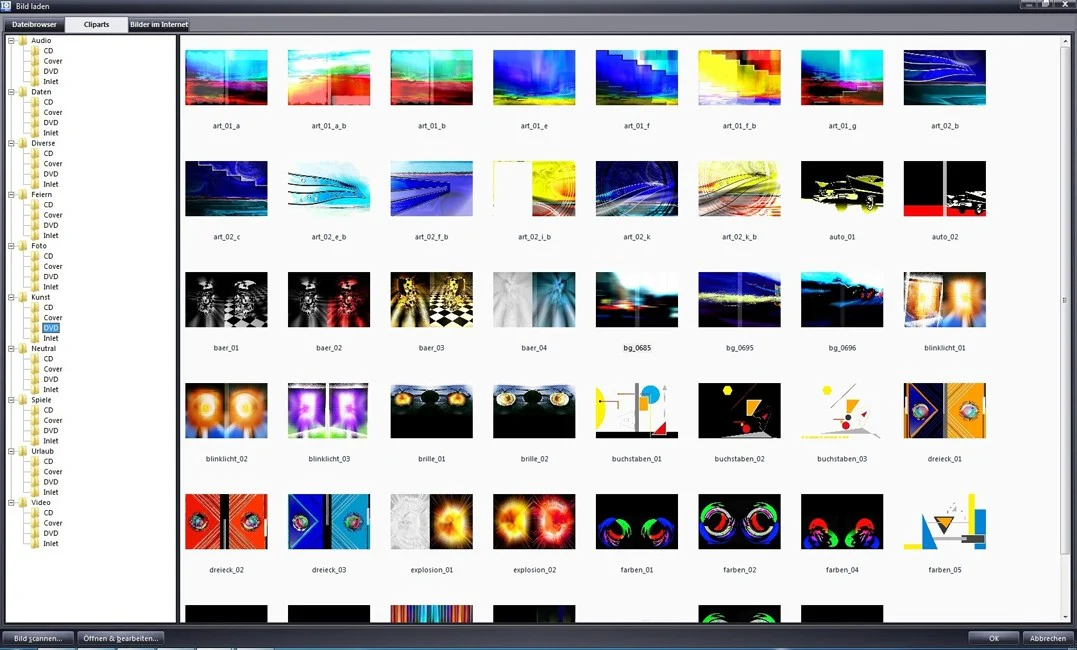Select the art_02_i_b clipart thumbnail
The image size is (1077, 650).
pos(534,189)
